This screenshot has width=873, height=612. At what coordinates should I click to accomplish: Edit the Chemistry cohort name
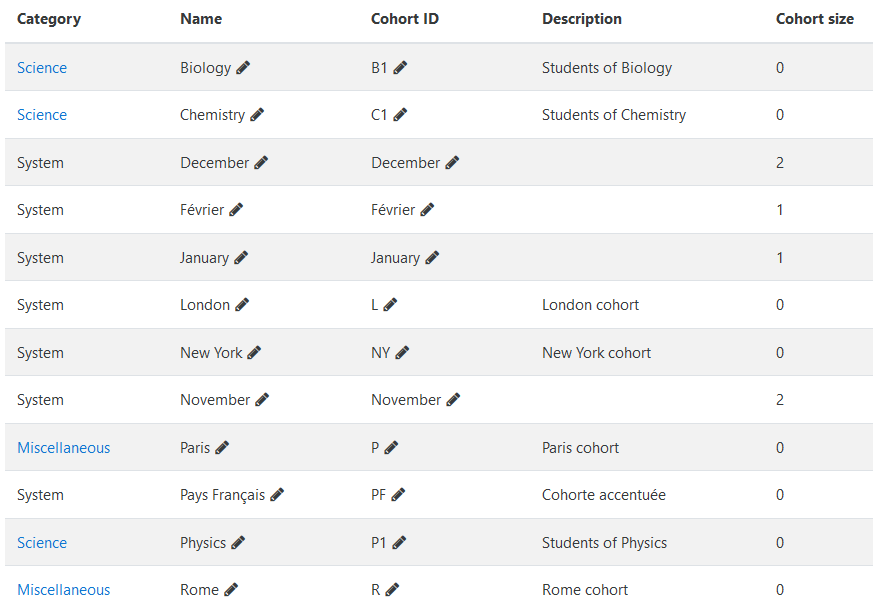(x=257, y=115)
